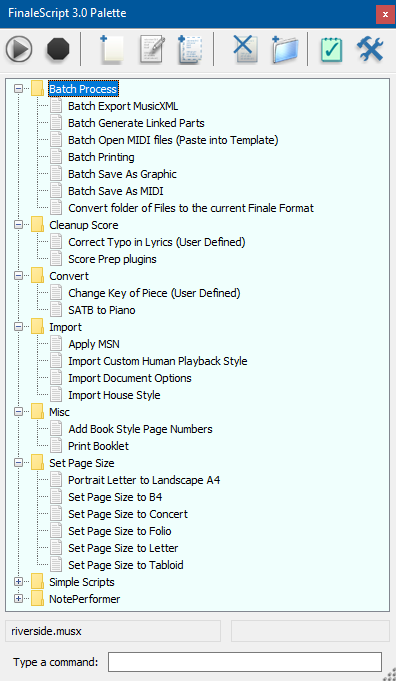
Task: Collapse the Set Page Size folder
Action: pos(18,463)
